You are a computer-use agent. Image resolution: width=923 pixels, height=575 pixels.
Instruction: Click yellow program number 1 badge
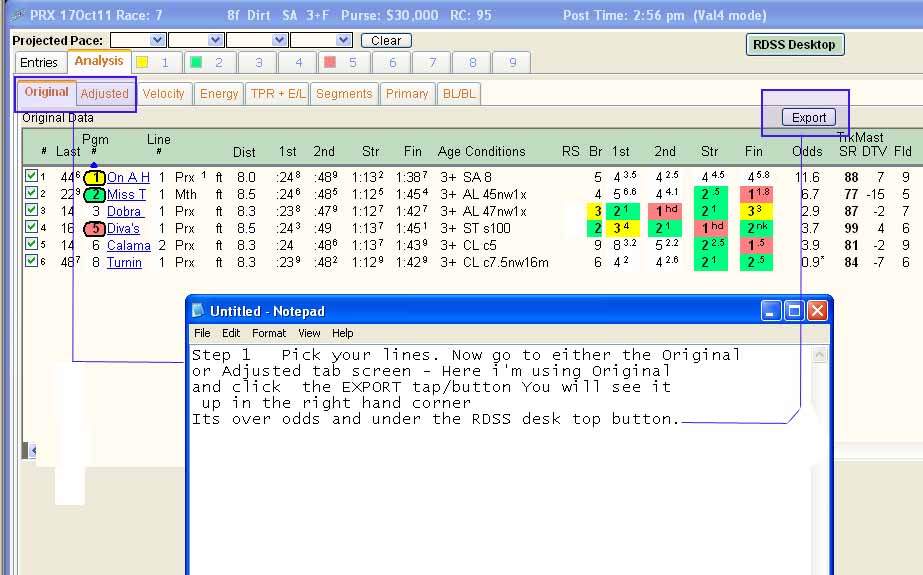94,177
